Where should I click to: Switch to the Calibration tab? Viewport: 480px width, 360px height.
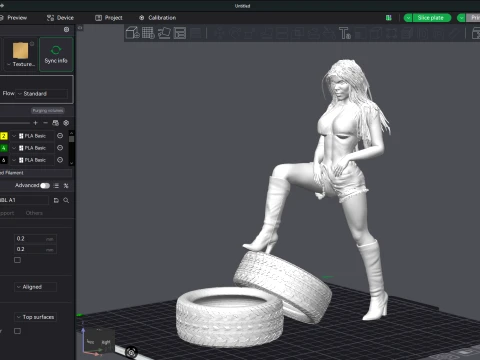click(x=158, y=18)
